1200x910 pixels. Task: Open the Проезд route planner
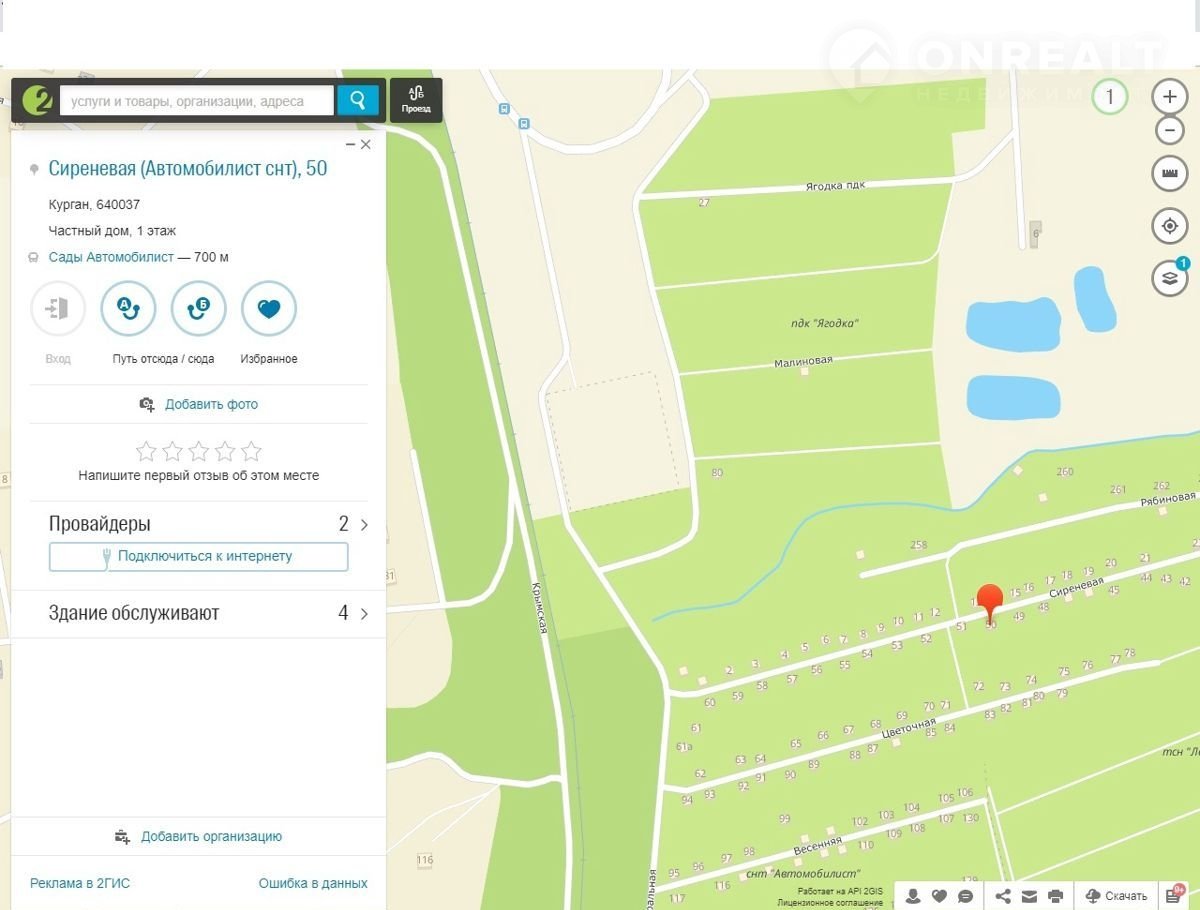point(416,100)
